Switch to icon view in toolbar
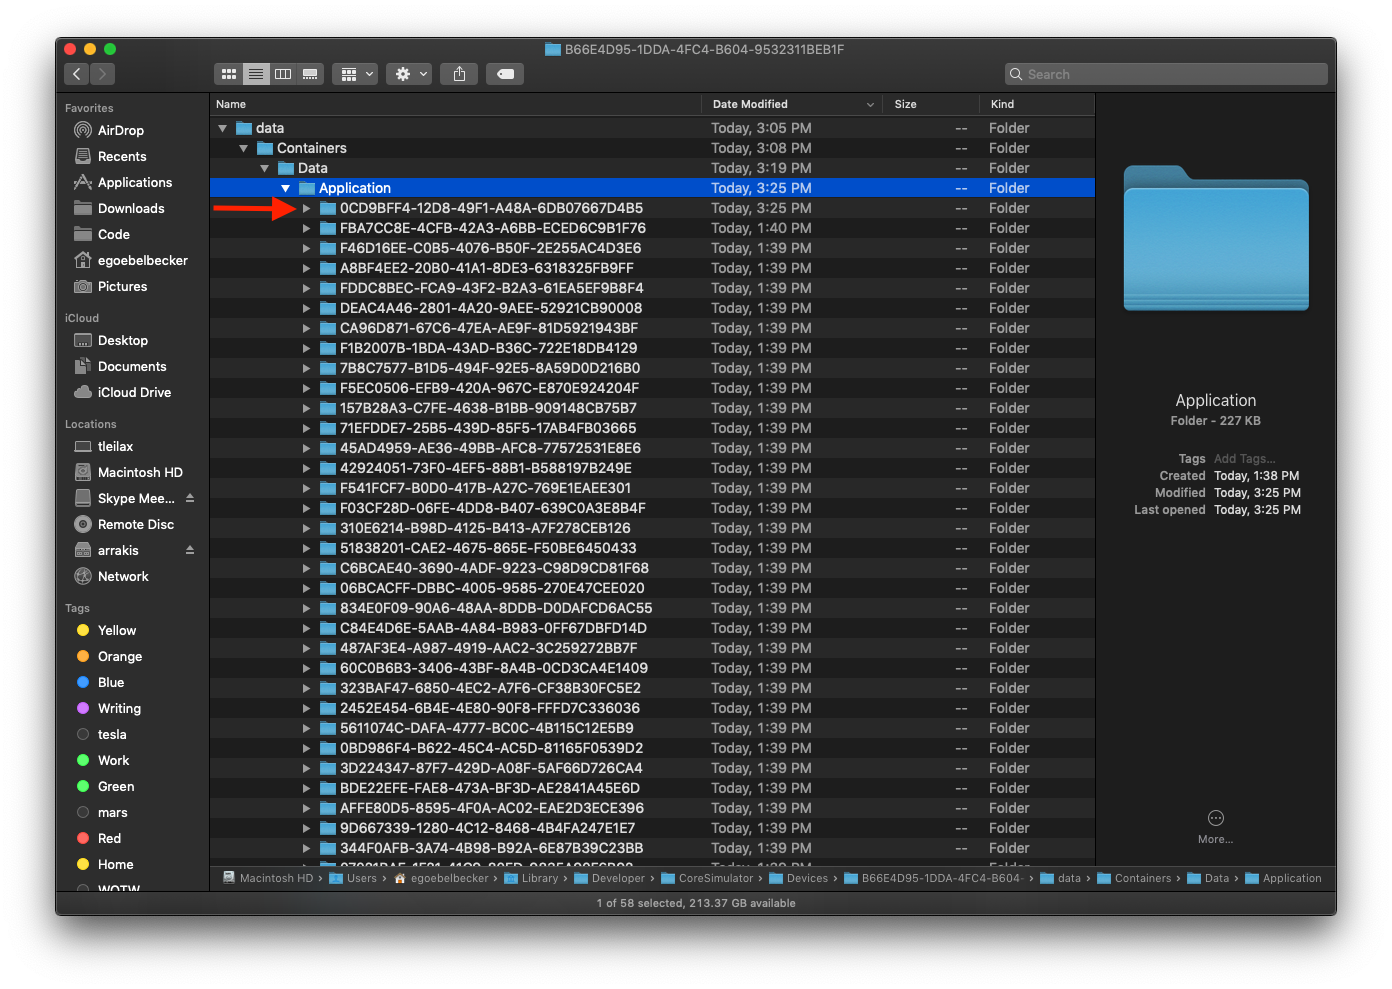1392x989 pixels. tap(229, 74)
